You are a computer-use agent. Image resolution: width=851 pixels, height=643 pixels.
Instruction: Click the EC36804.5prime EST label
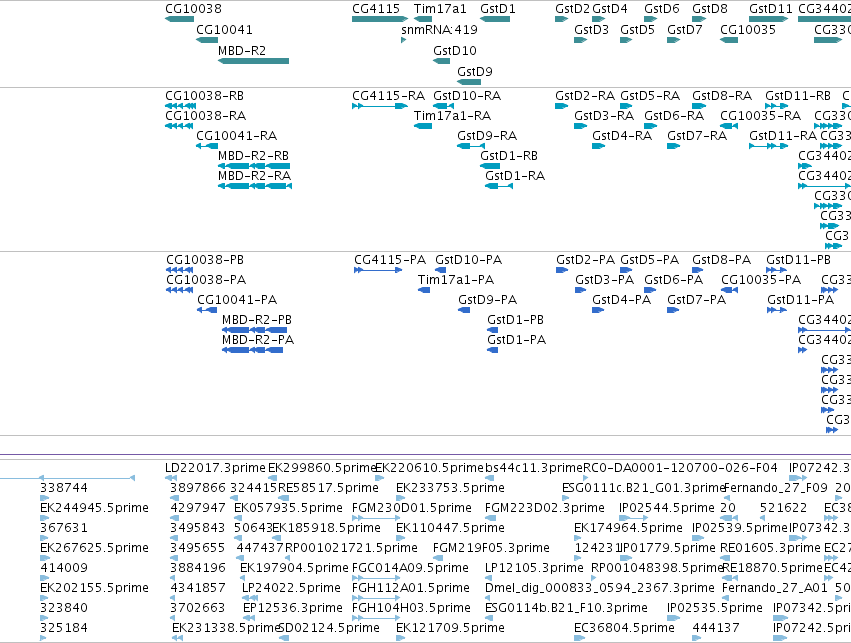coord(624,628)
